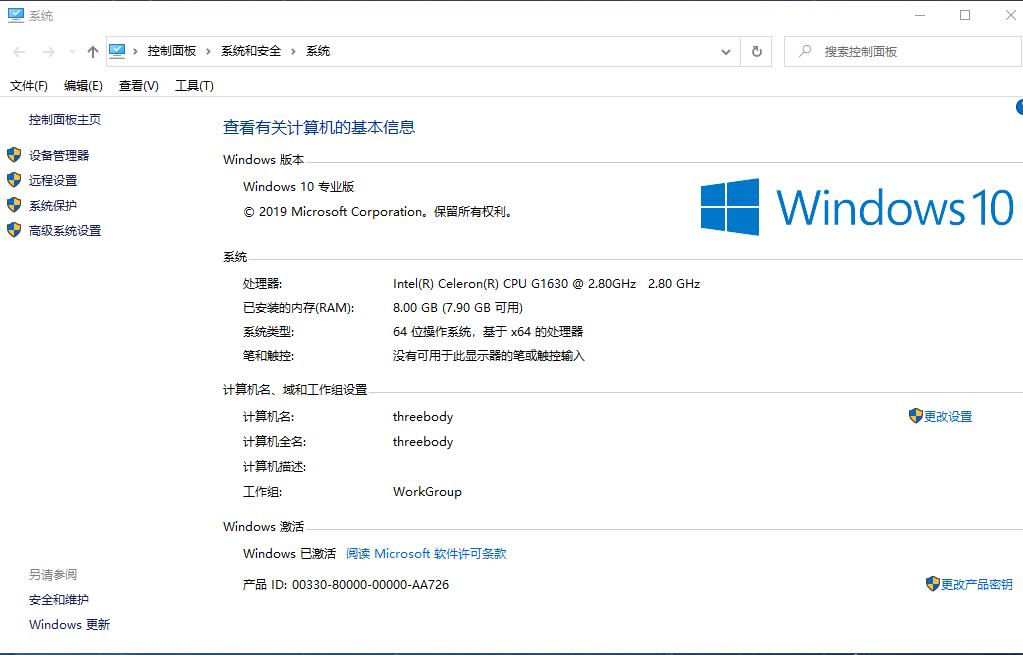Click the computer icon in address bar
1023x655 pixels.
pos(117,51)
